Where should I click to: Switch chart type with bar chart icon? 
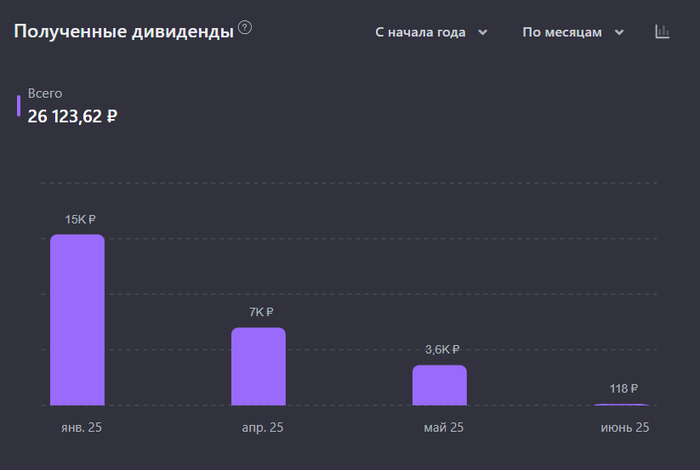pos(662,32)
